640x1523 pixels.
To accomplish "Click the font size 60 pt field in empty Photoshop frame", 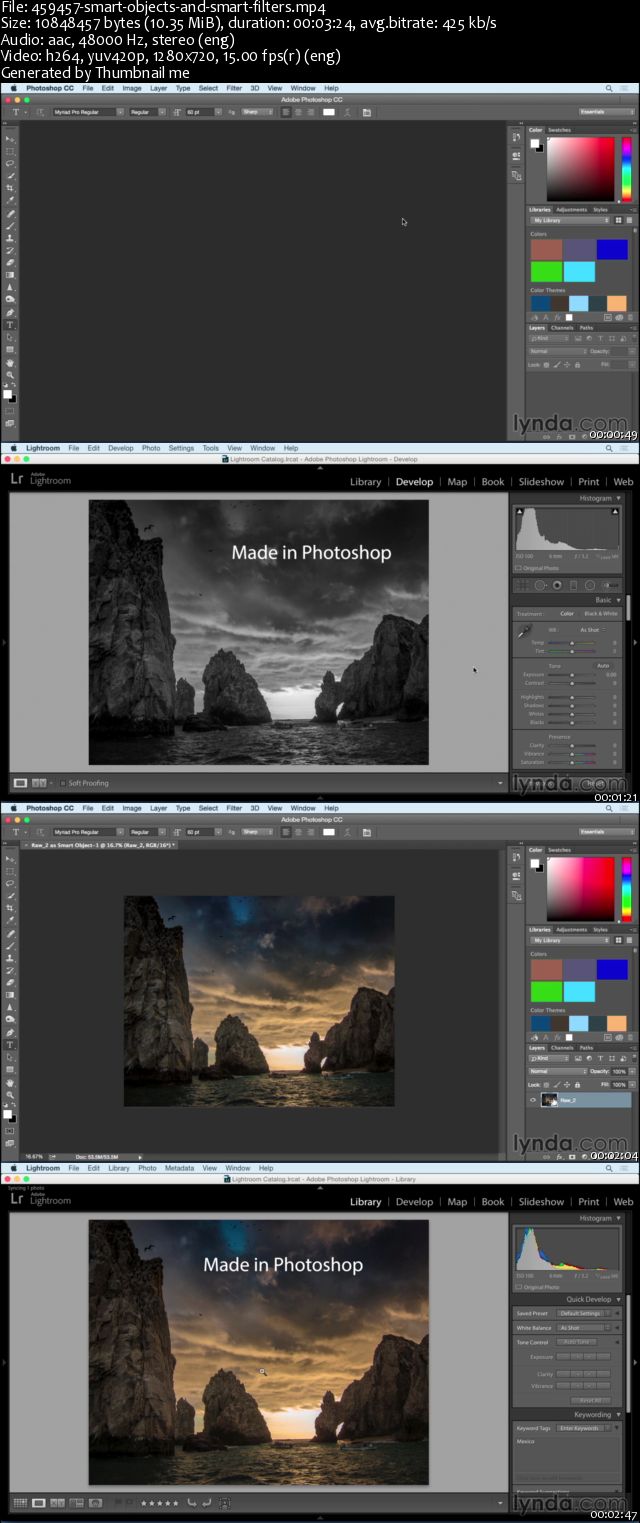I will [x=202, y=112].
